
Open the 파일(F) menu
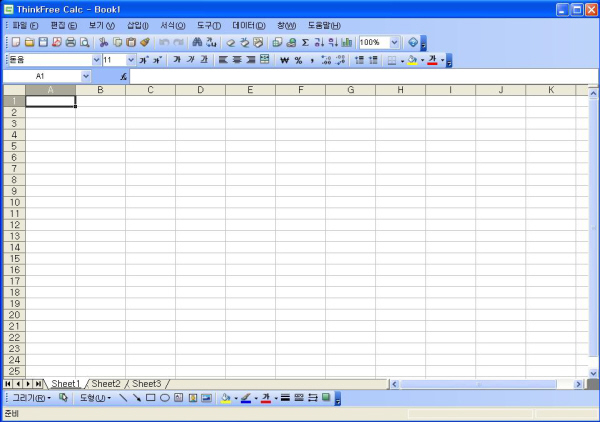click(25, 26)
